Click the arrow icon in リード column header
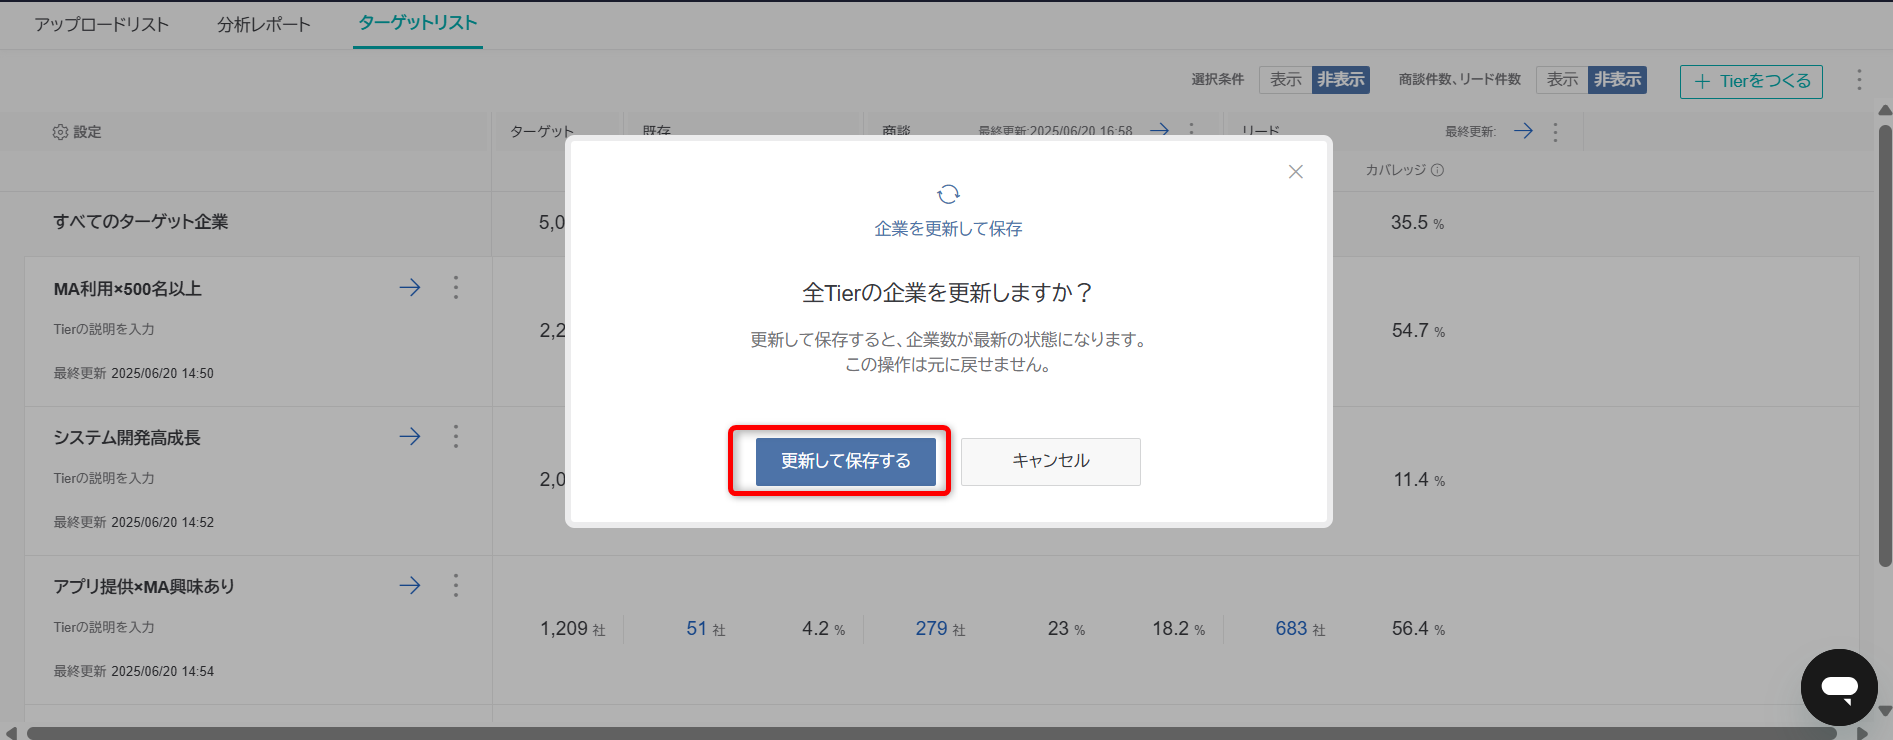The image size is (1893, 740). 1523,131
